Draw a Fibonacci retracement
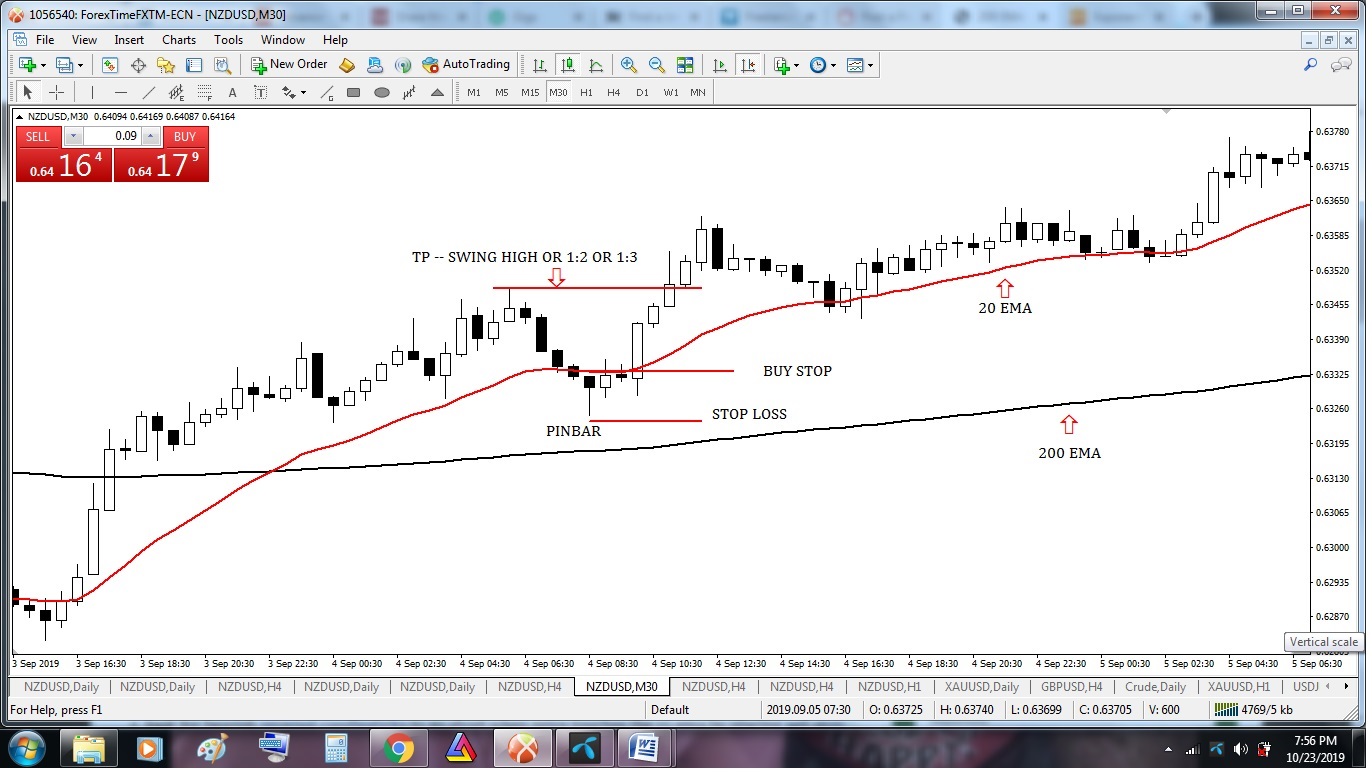 click(205, 92)
